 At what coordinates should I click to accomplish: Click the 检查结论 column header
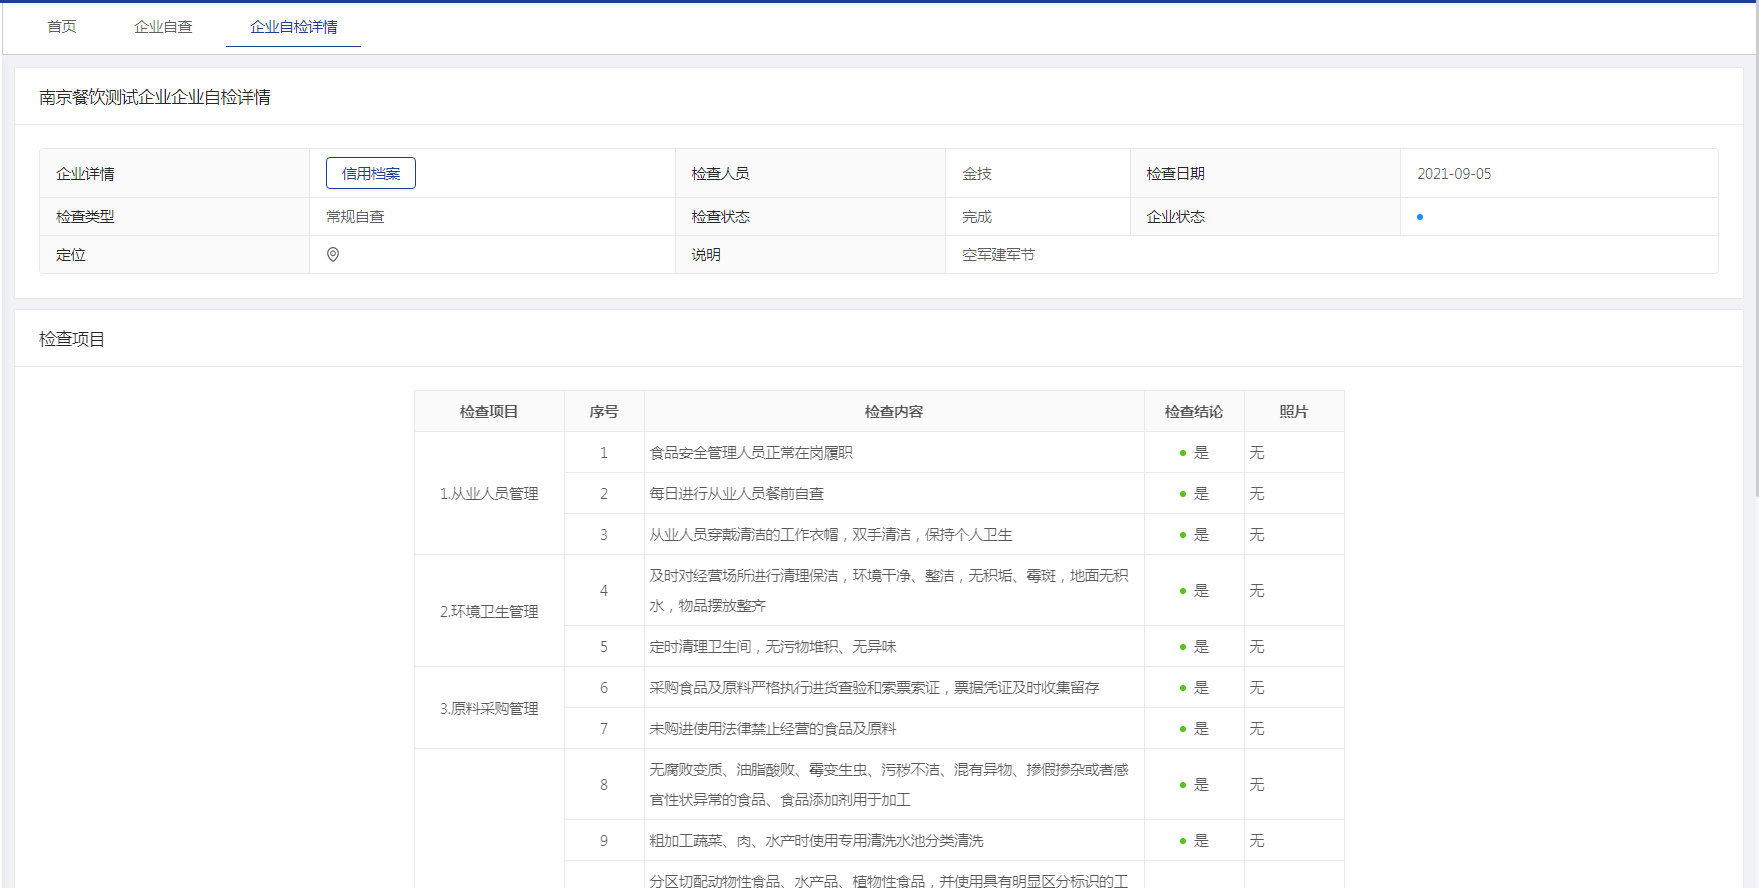click(x=1193, y=412)
